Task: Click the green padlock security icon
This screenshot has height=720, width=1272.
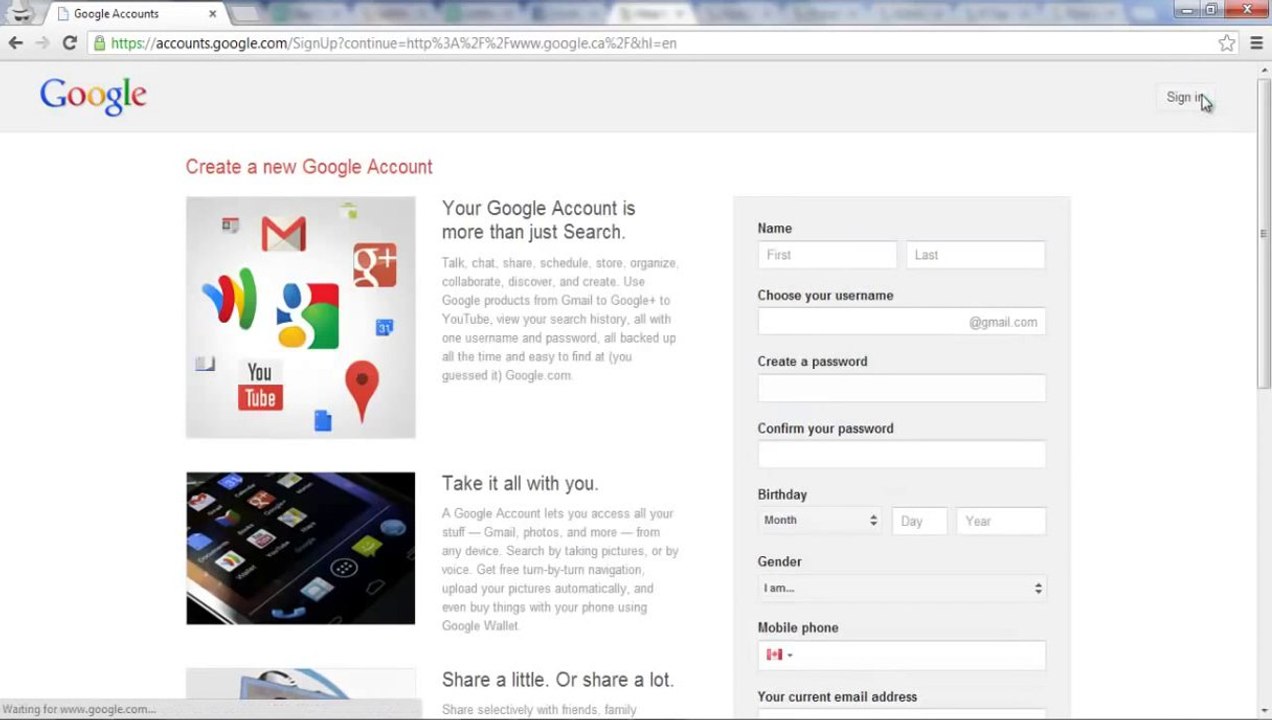Action: pyautogui.click(x=98, y=43)
